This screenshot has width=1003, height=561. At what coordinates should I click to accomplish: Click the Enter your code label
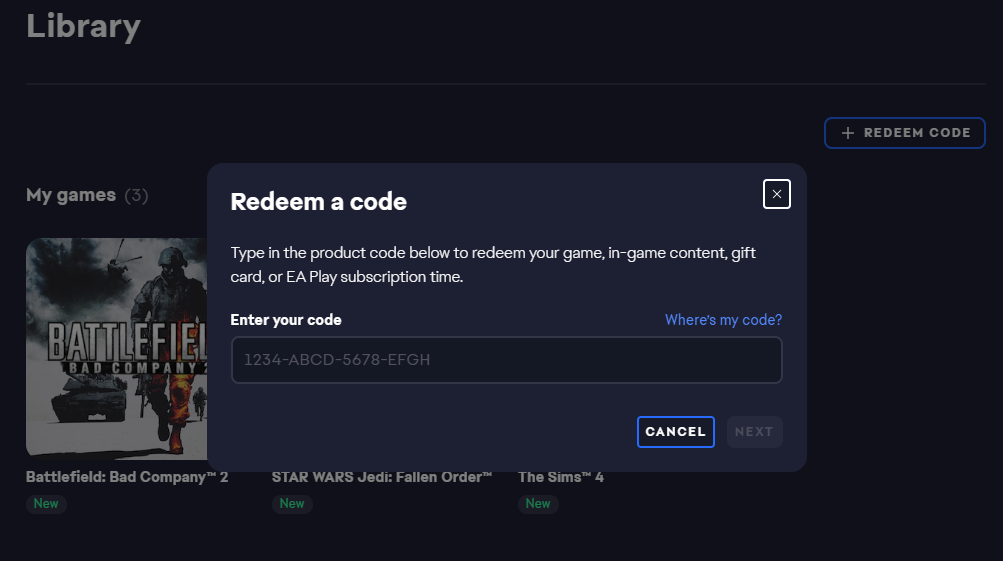(286, 320)
